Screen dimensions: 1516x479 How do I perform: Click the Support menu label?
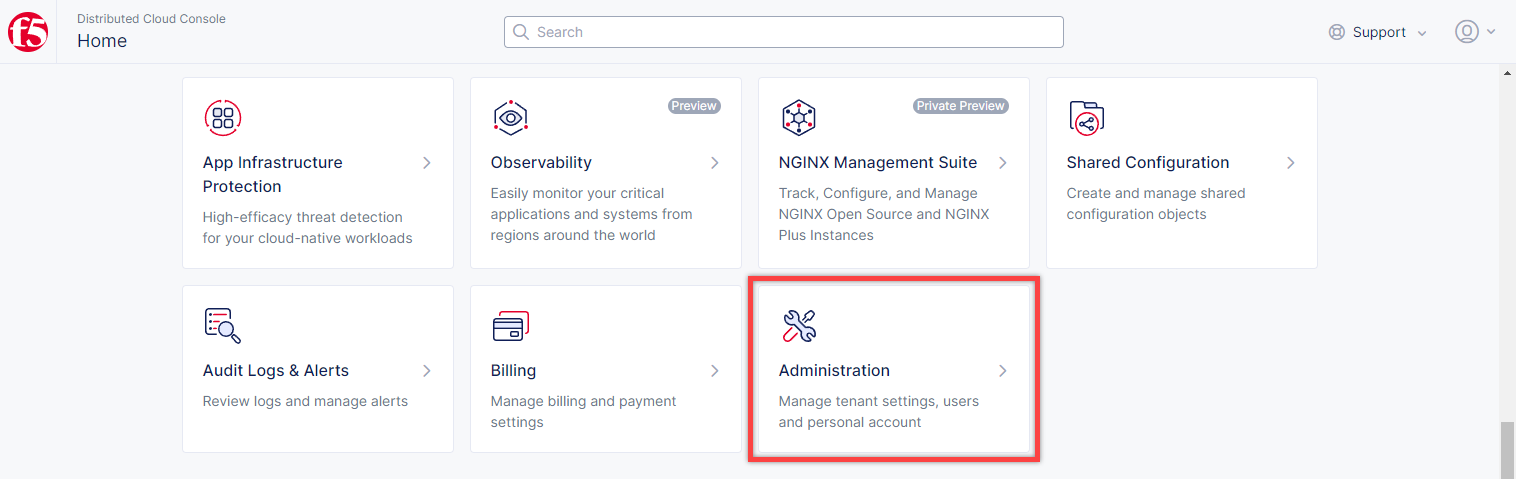1379,32
